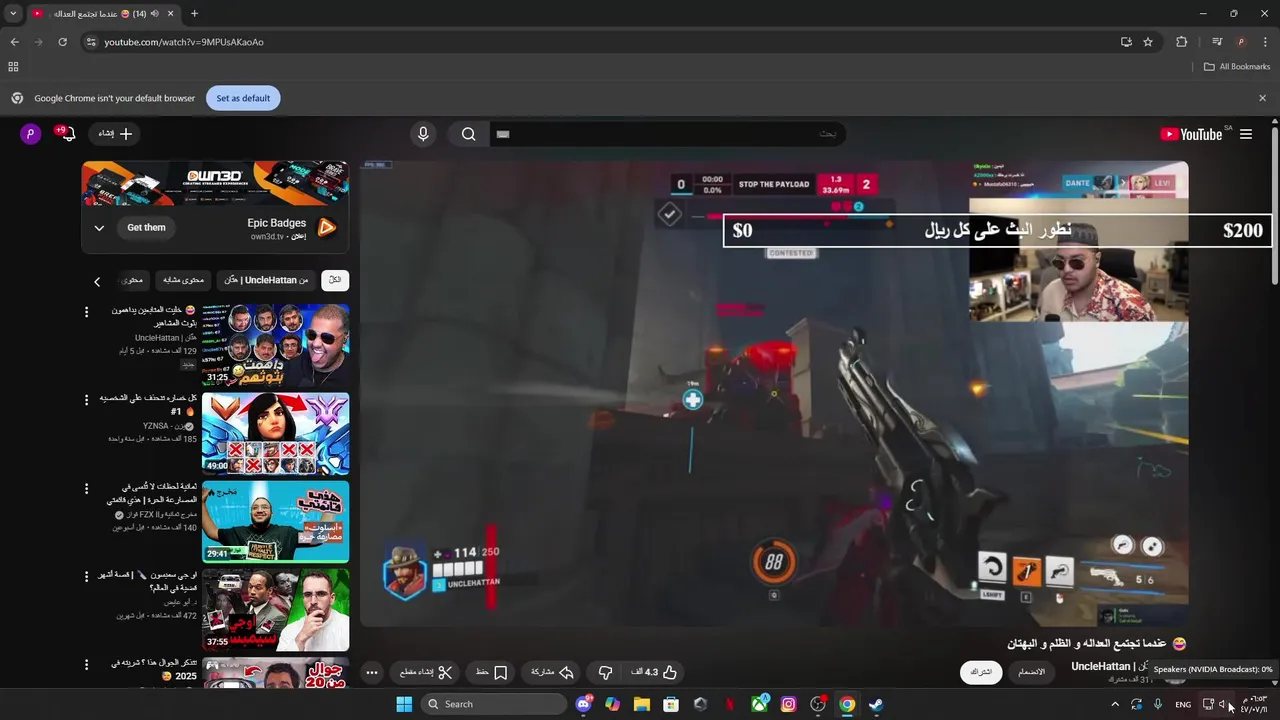
Task: Click the Create (إنشاء) button
Action: click(114, 134)
